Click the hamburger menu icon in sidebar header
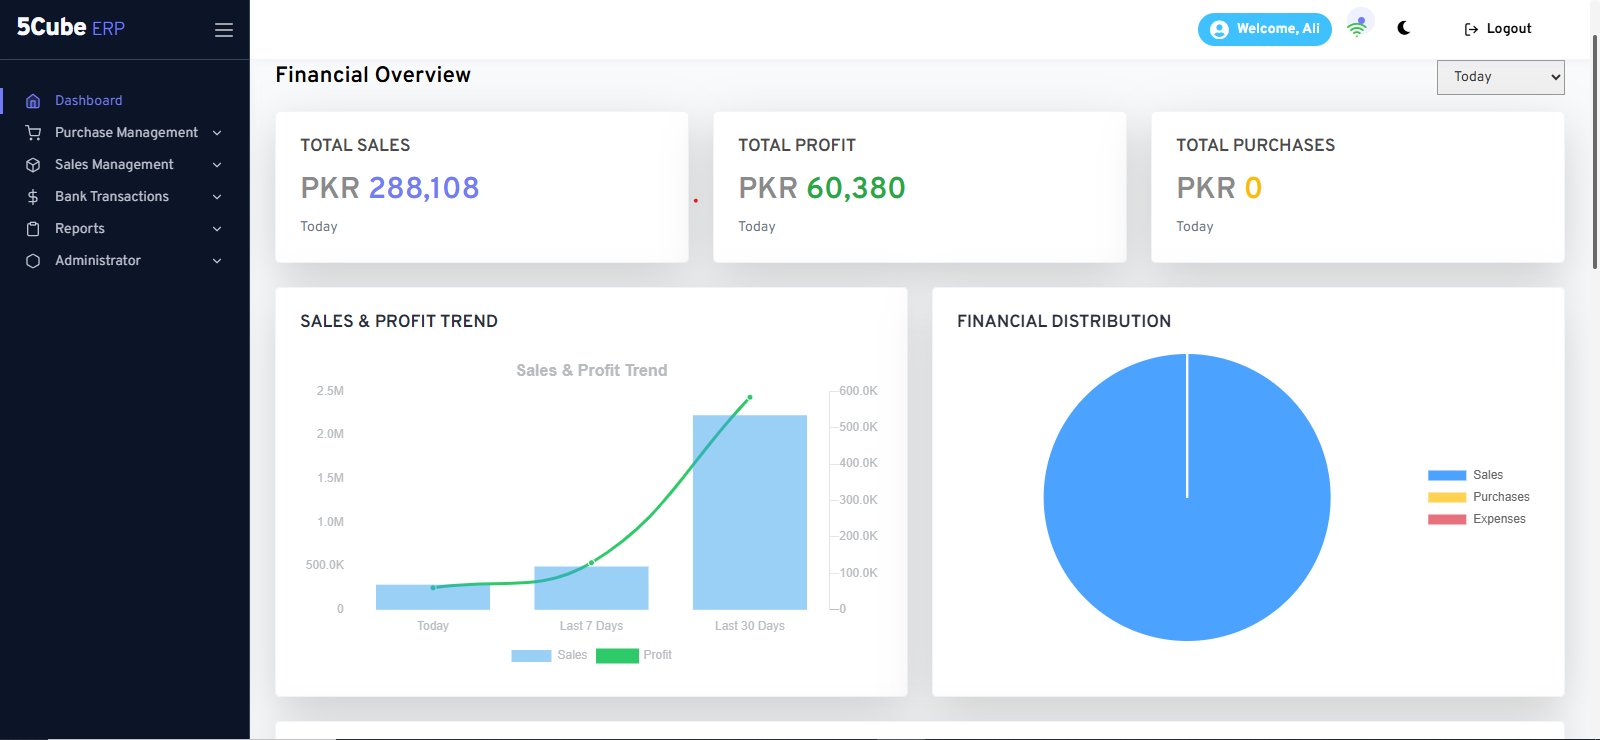 point(224,30)
